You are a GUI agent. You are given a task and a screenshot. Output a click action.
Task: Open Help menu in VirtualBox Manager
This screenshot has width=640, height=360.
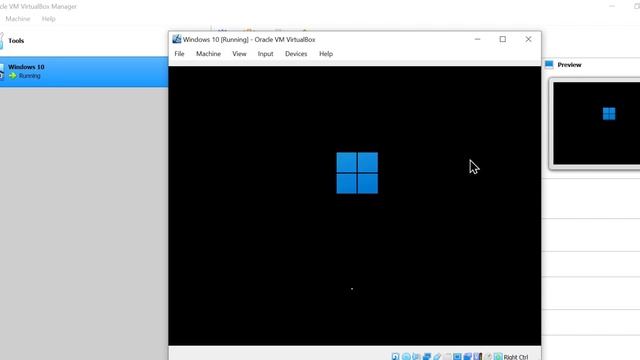(x=48, y=19)
